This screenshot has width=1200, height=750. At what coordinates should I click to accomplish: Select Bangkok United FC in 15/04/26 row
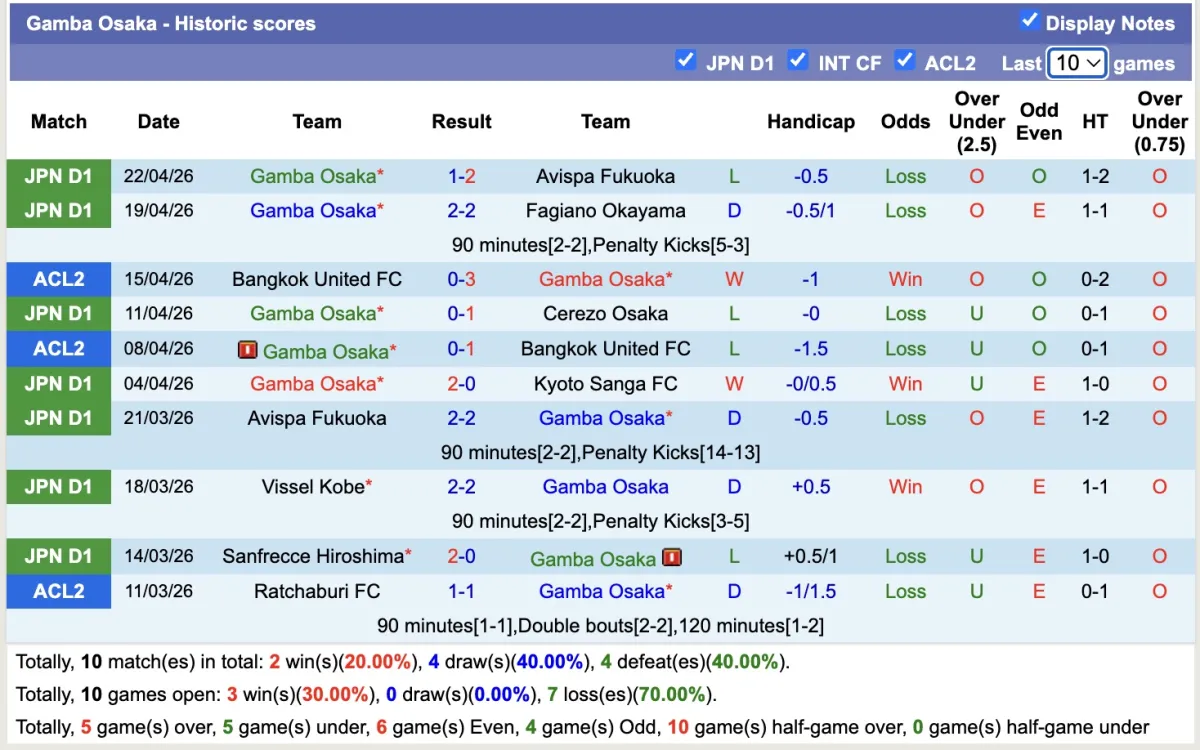pyautogui.click(x=316, y=280)
